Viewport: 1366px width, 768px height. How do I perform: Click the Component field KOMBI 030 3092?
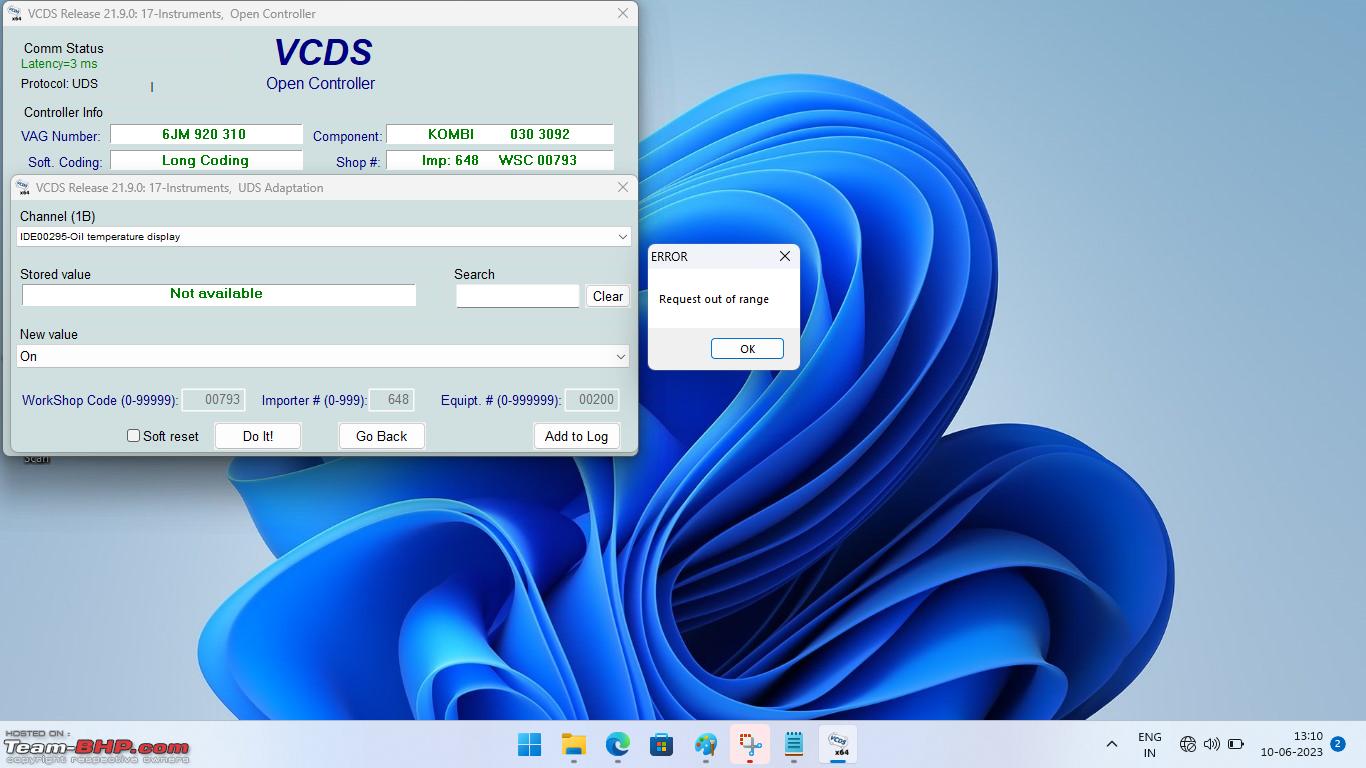click(x=499, y=134)
